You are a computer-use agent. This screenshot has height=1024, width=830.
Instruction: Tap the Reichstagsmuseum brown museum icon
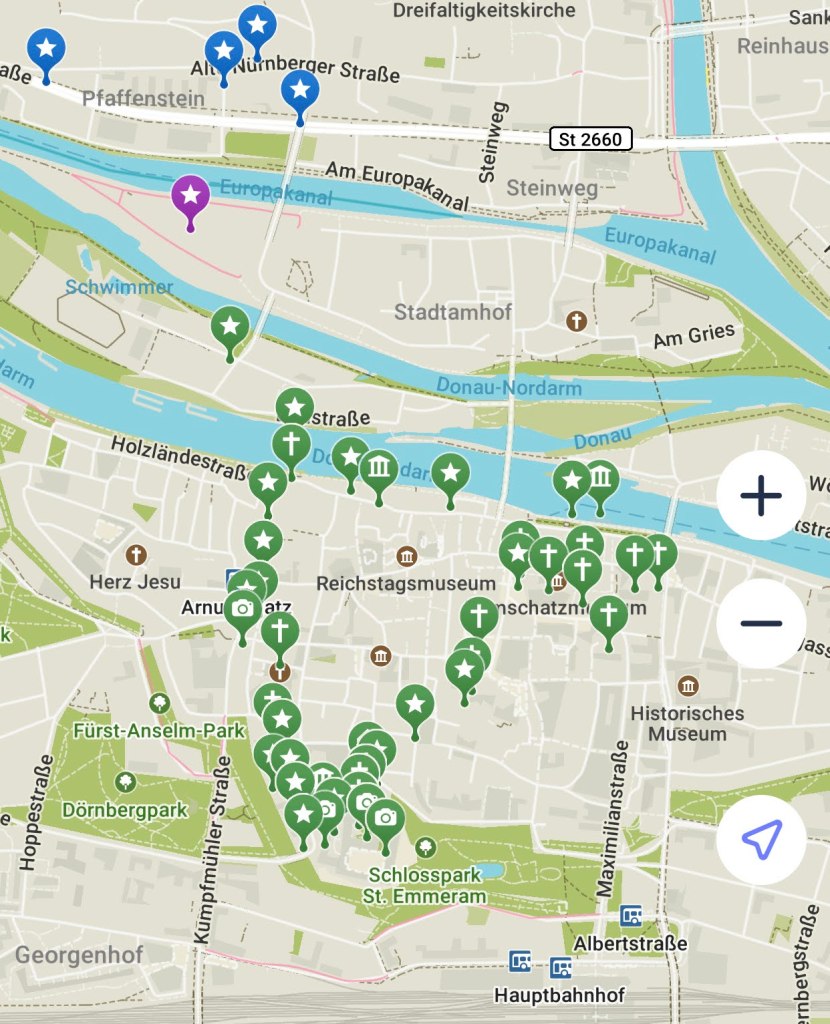click(x=407, y=556)
